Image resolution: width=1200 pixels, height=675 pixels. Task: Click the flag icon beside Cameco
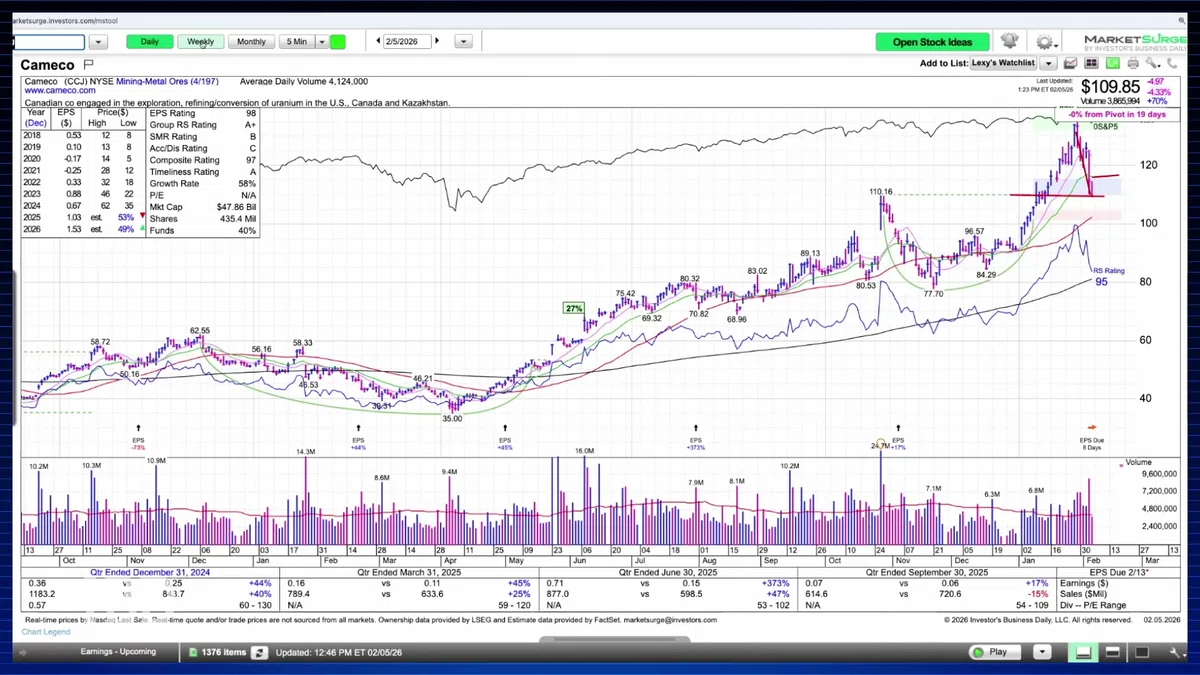tap(89, 65)
